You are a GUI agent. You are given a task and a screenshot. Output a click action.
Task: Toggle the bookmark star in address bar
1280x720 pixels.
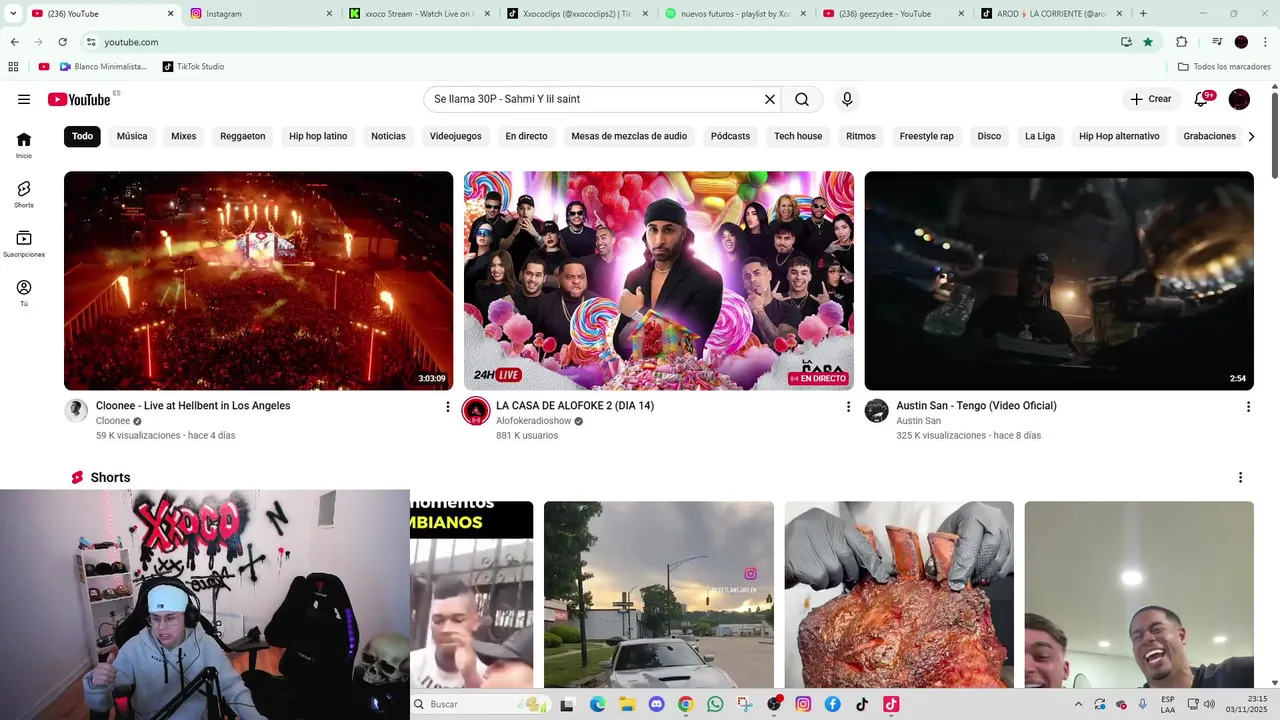[x=1148, y=42]
